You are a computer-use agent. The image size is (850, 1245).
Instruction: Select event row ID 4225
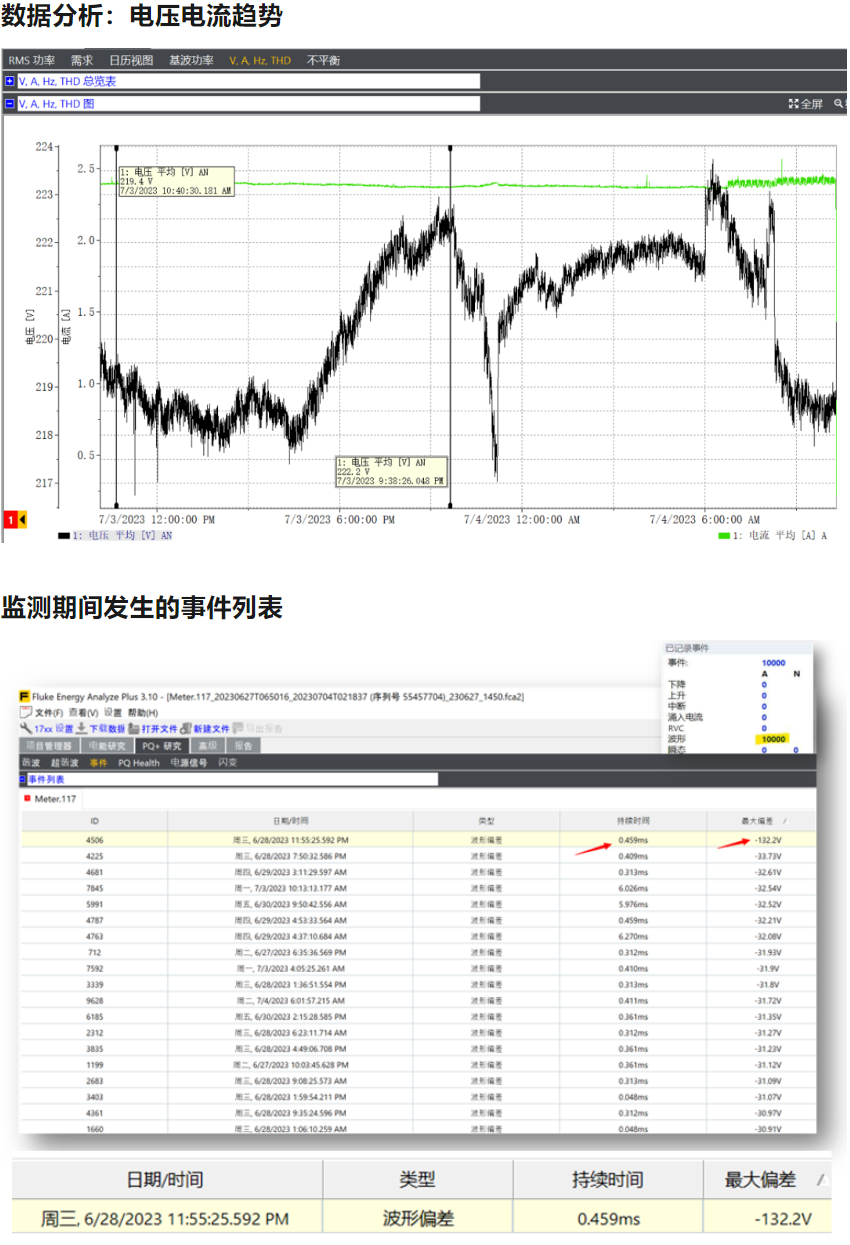pos(419,856)
